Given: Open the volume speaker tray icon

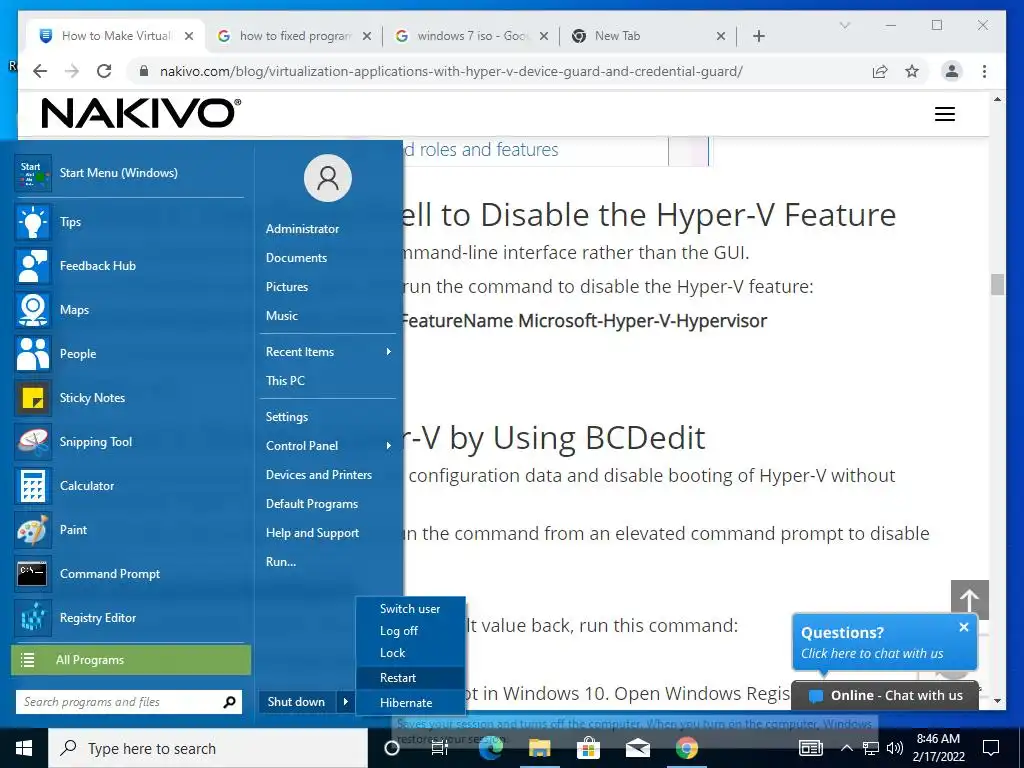Looking at the screenshot, I should point(895,748).
